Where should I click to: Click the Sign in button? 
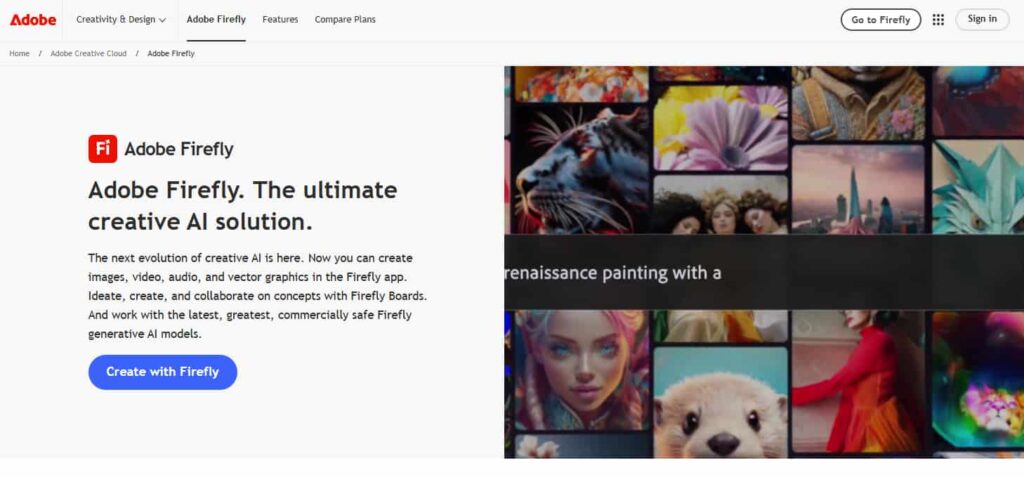pos(982,19)
